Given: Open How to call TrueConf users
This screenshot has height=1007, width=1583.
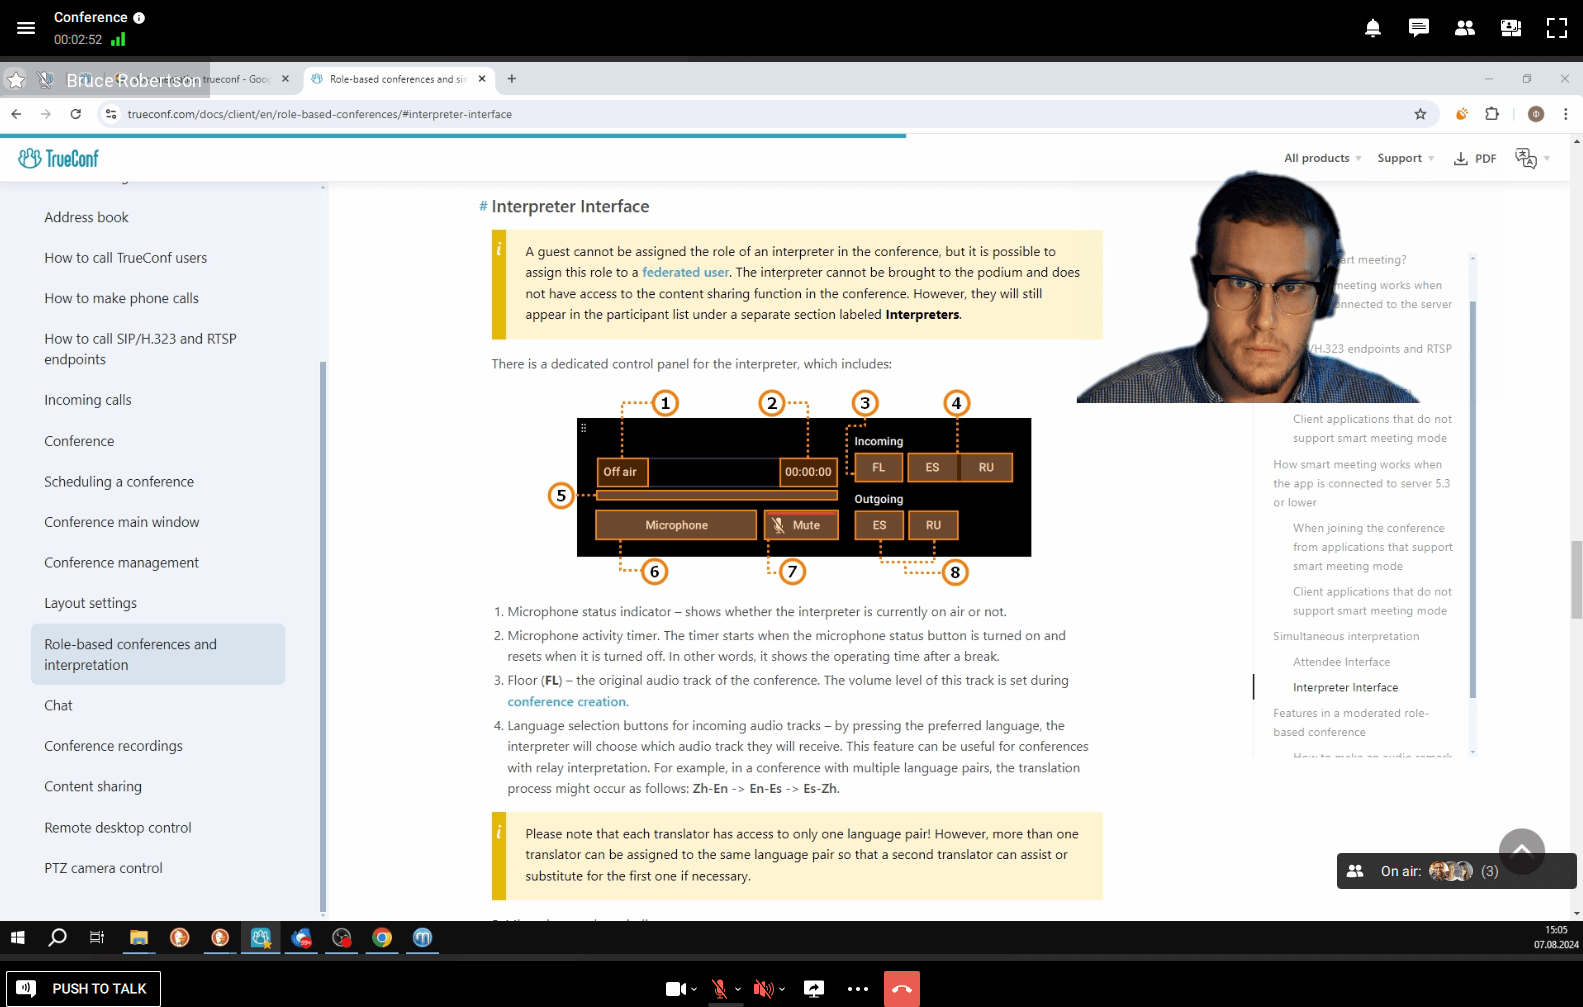Looking at the screenshot, I should [125, 258].
